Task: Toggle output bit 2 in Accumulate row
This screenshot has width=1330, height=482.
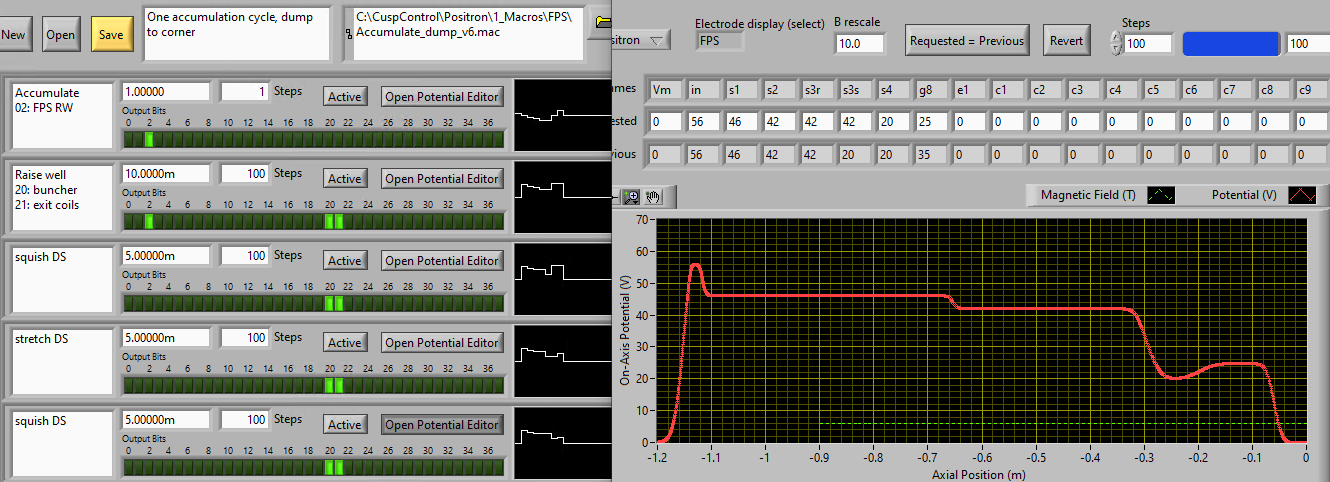Action: (x=148, y=139)
